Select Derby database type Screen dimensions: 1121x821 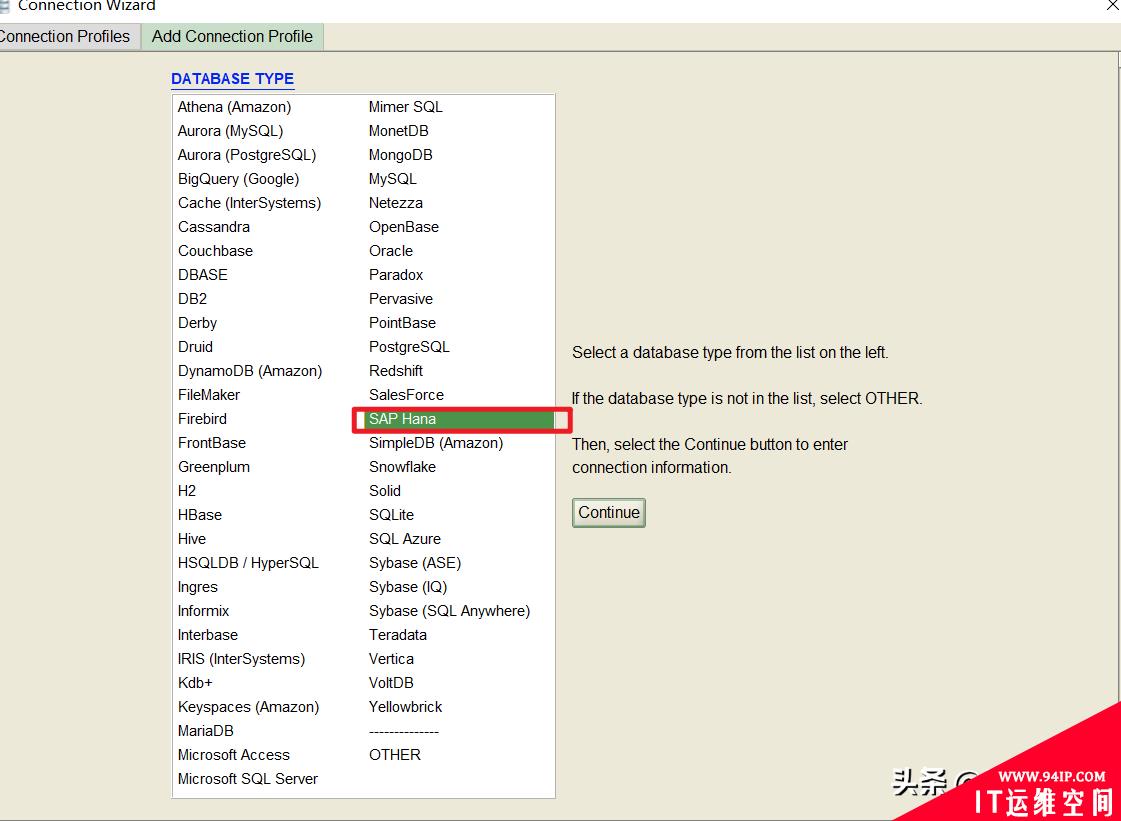[x=197, y=323]
